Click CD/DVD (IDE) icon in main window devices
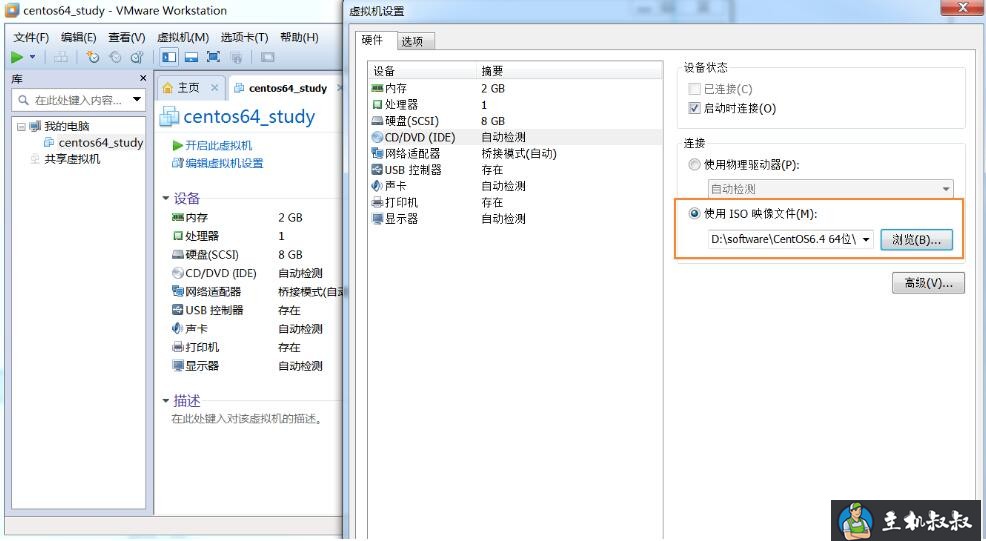The image size is (986, 541). point(177,273)
